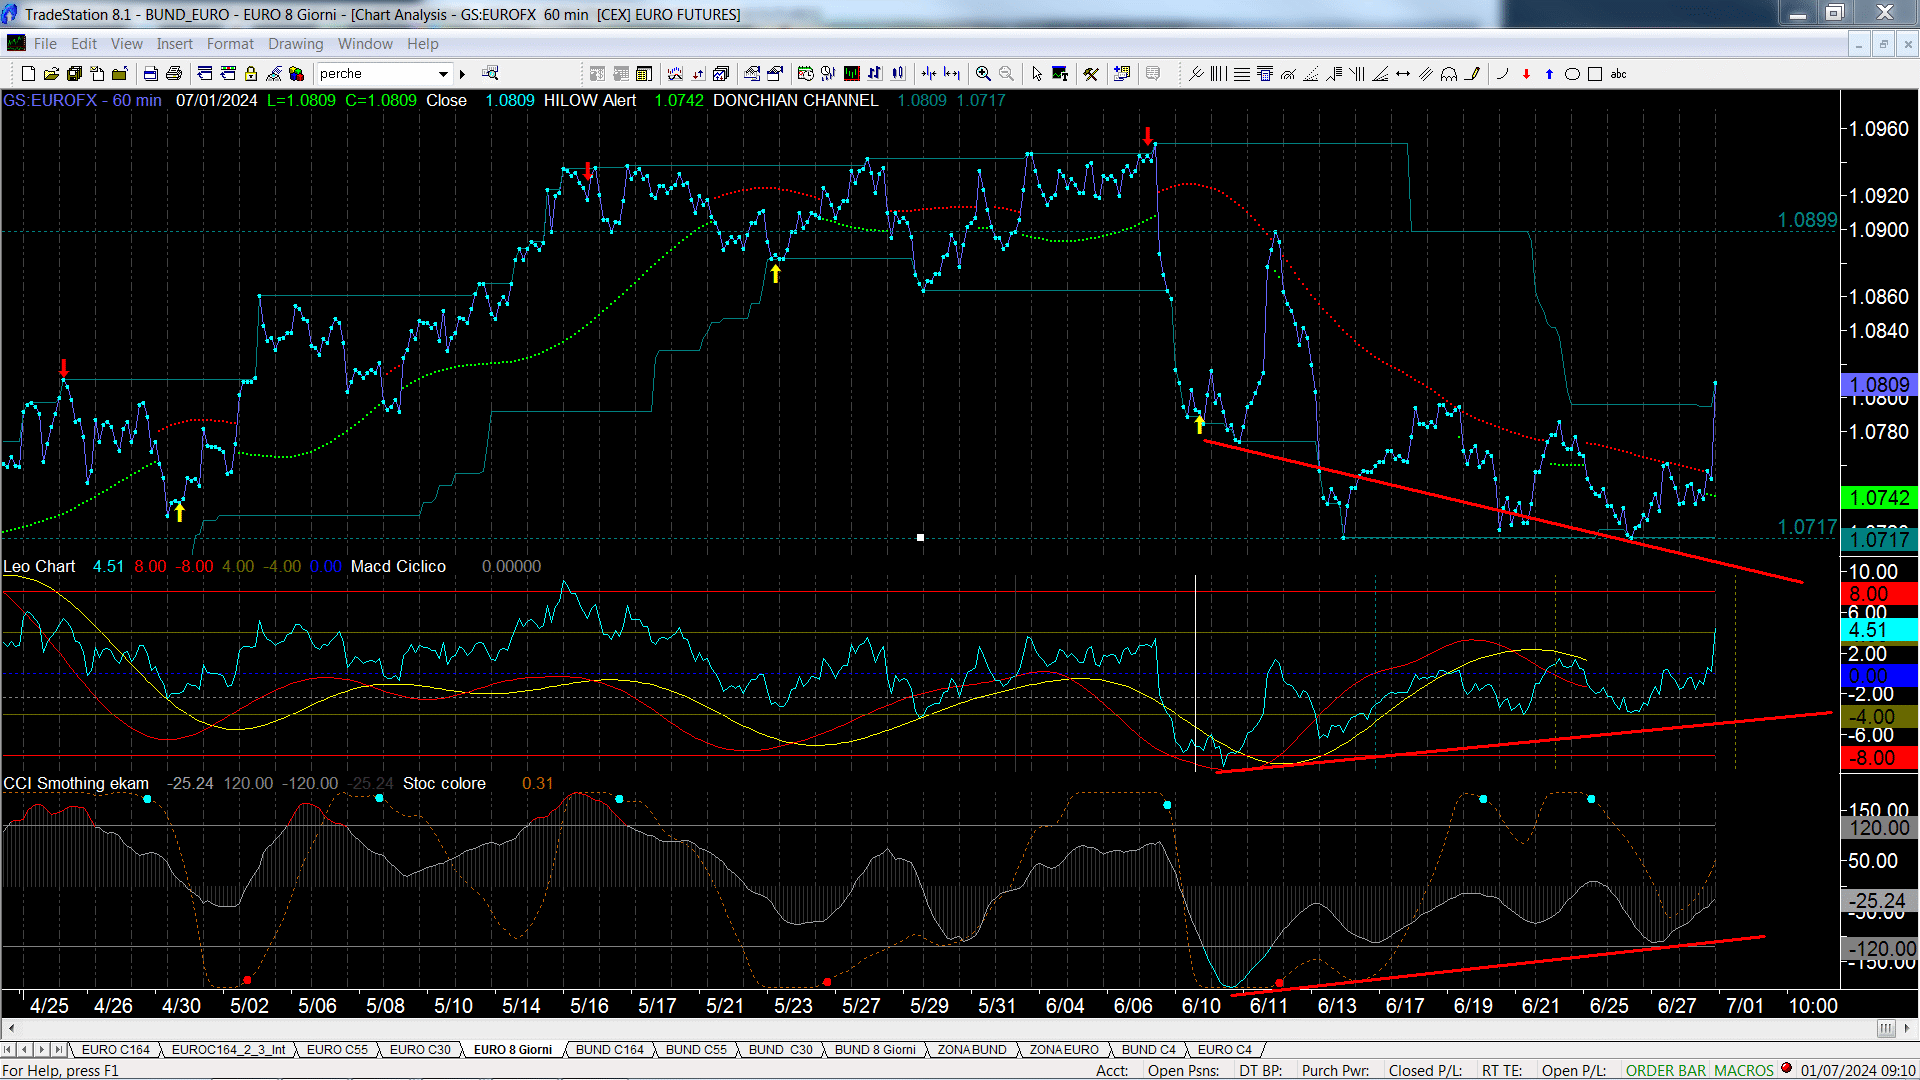Select the abc text drawing tool
This screenshot has height=1080, width=1920.
pos(1618,74)
